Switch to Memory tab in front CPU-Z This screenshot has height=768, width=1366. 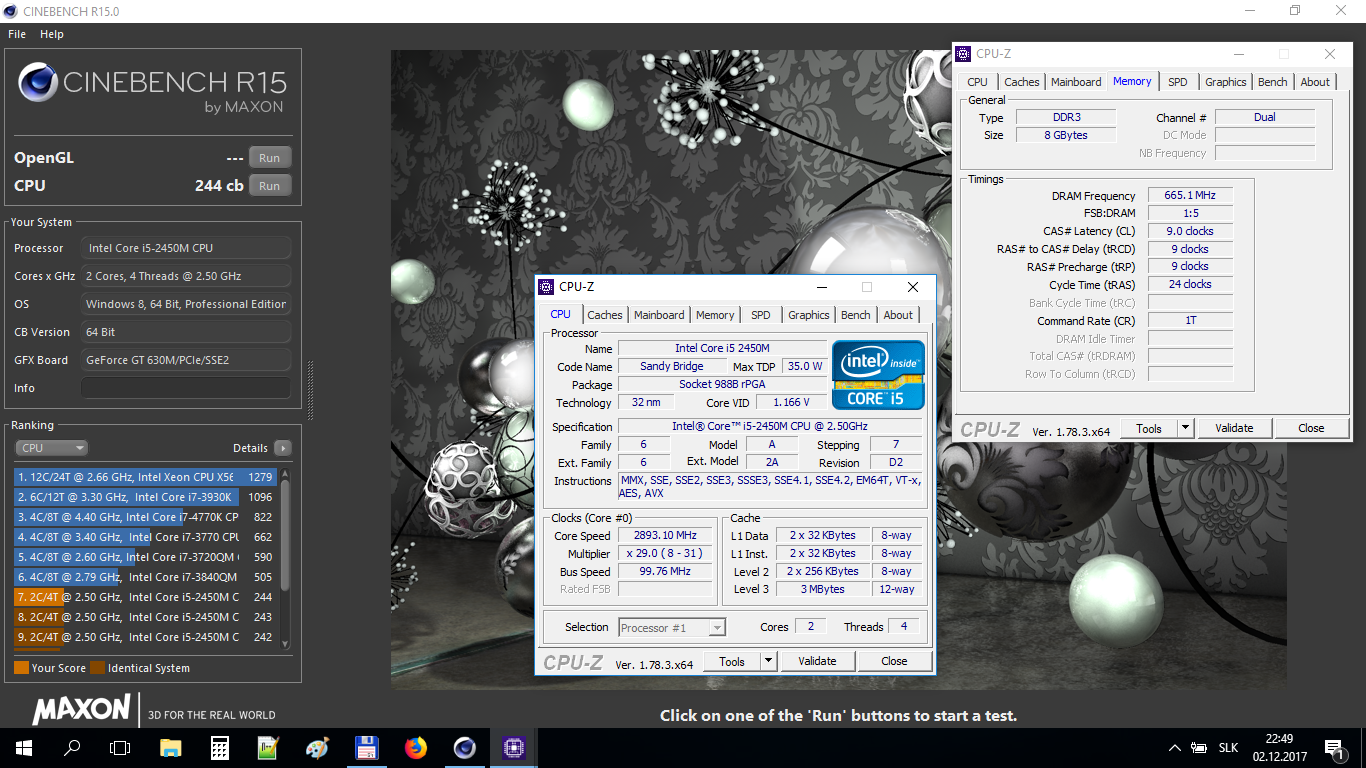click(x=715, y=315)
